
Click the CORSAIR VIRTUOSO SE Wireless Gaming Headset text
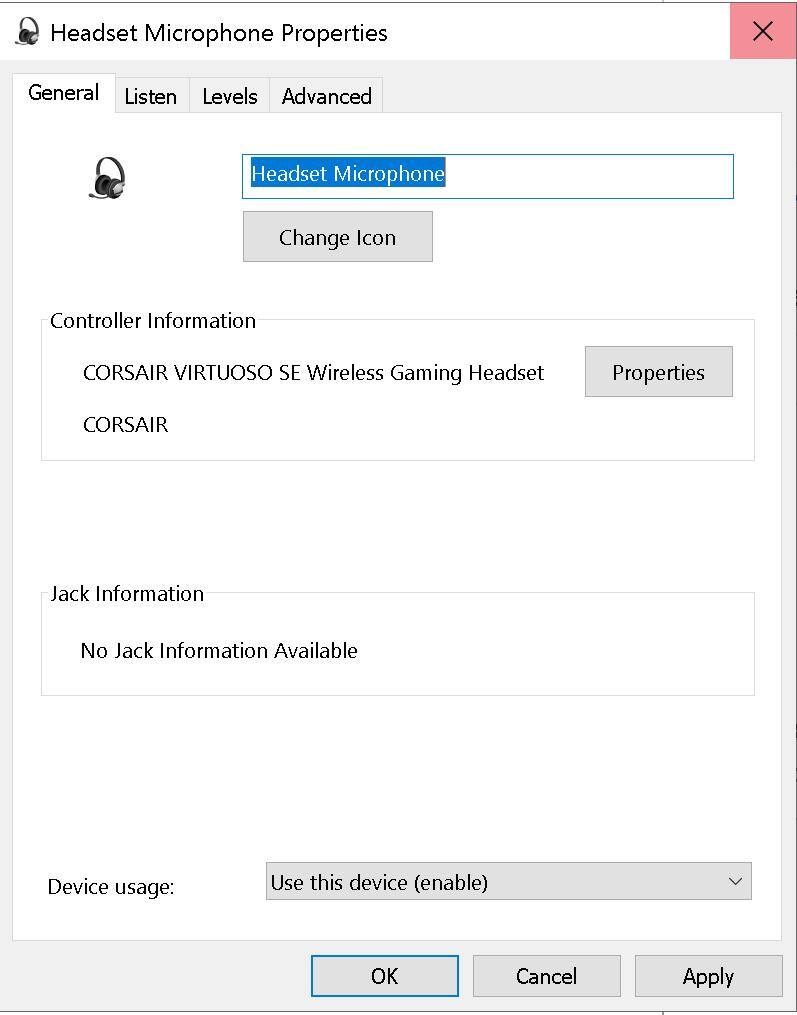click(x=313, y=373)
